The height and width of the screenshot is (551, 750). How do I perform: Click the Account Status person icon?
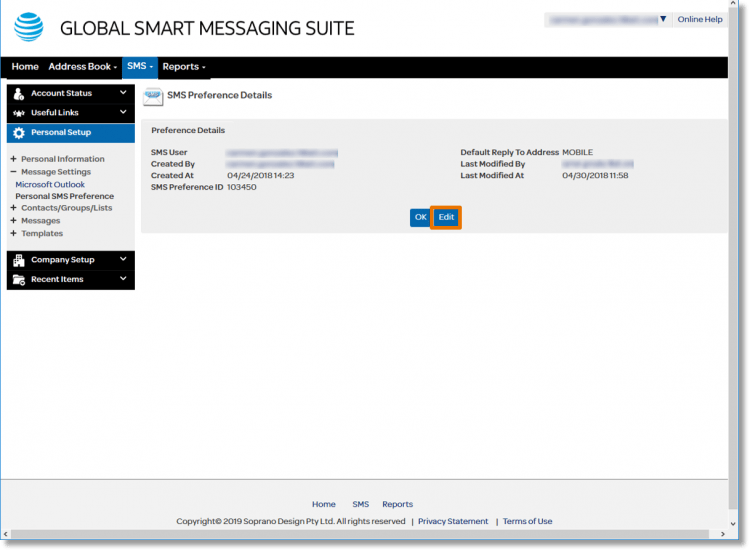(x=19, y=94)
